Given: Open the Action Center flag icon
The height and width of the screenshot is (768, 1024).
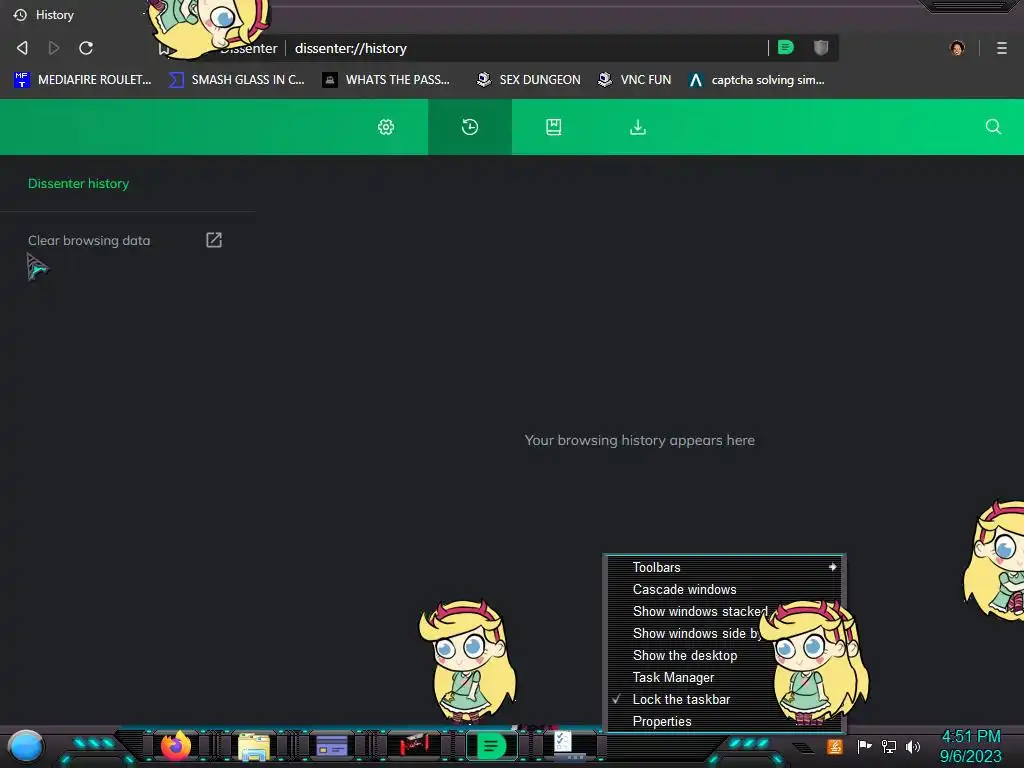Looking at the screenshot, I should point(864,746).
